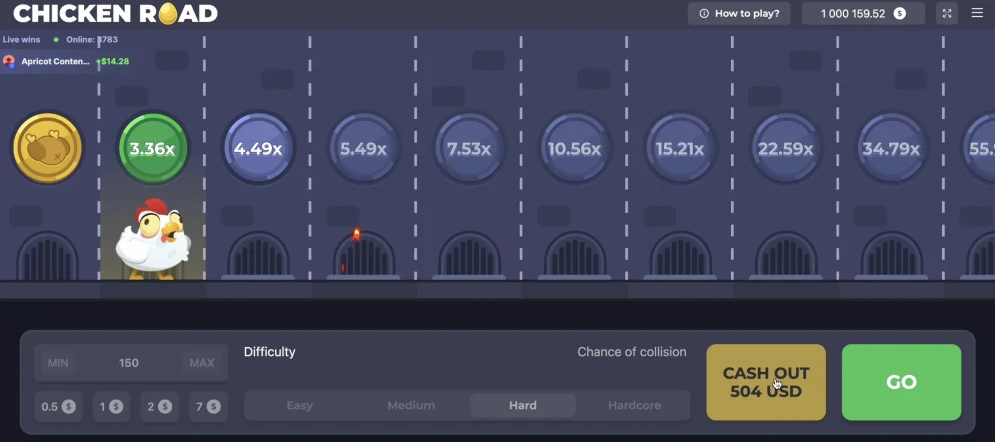
Task: Choose the Hard difficulty option
Action: (523, 405)
